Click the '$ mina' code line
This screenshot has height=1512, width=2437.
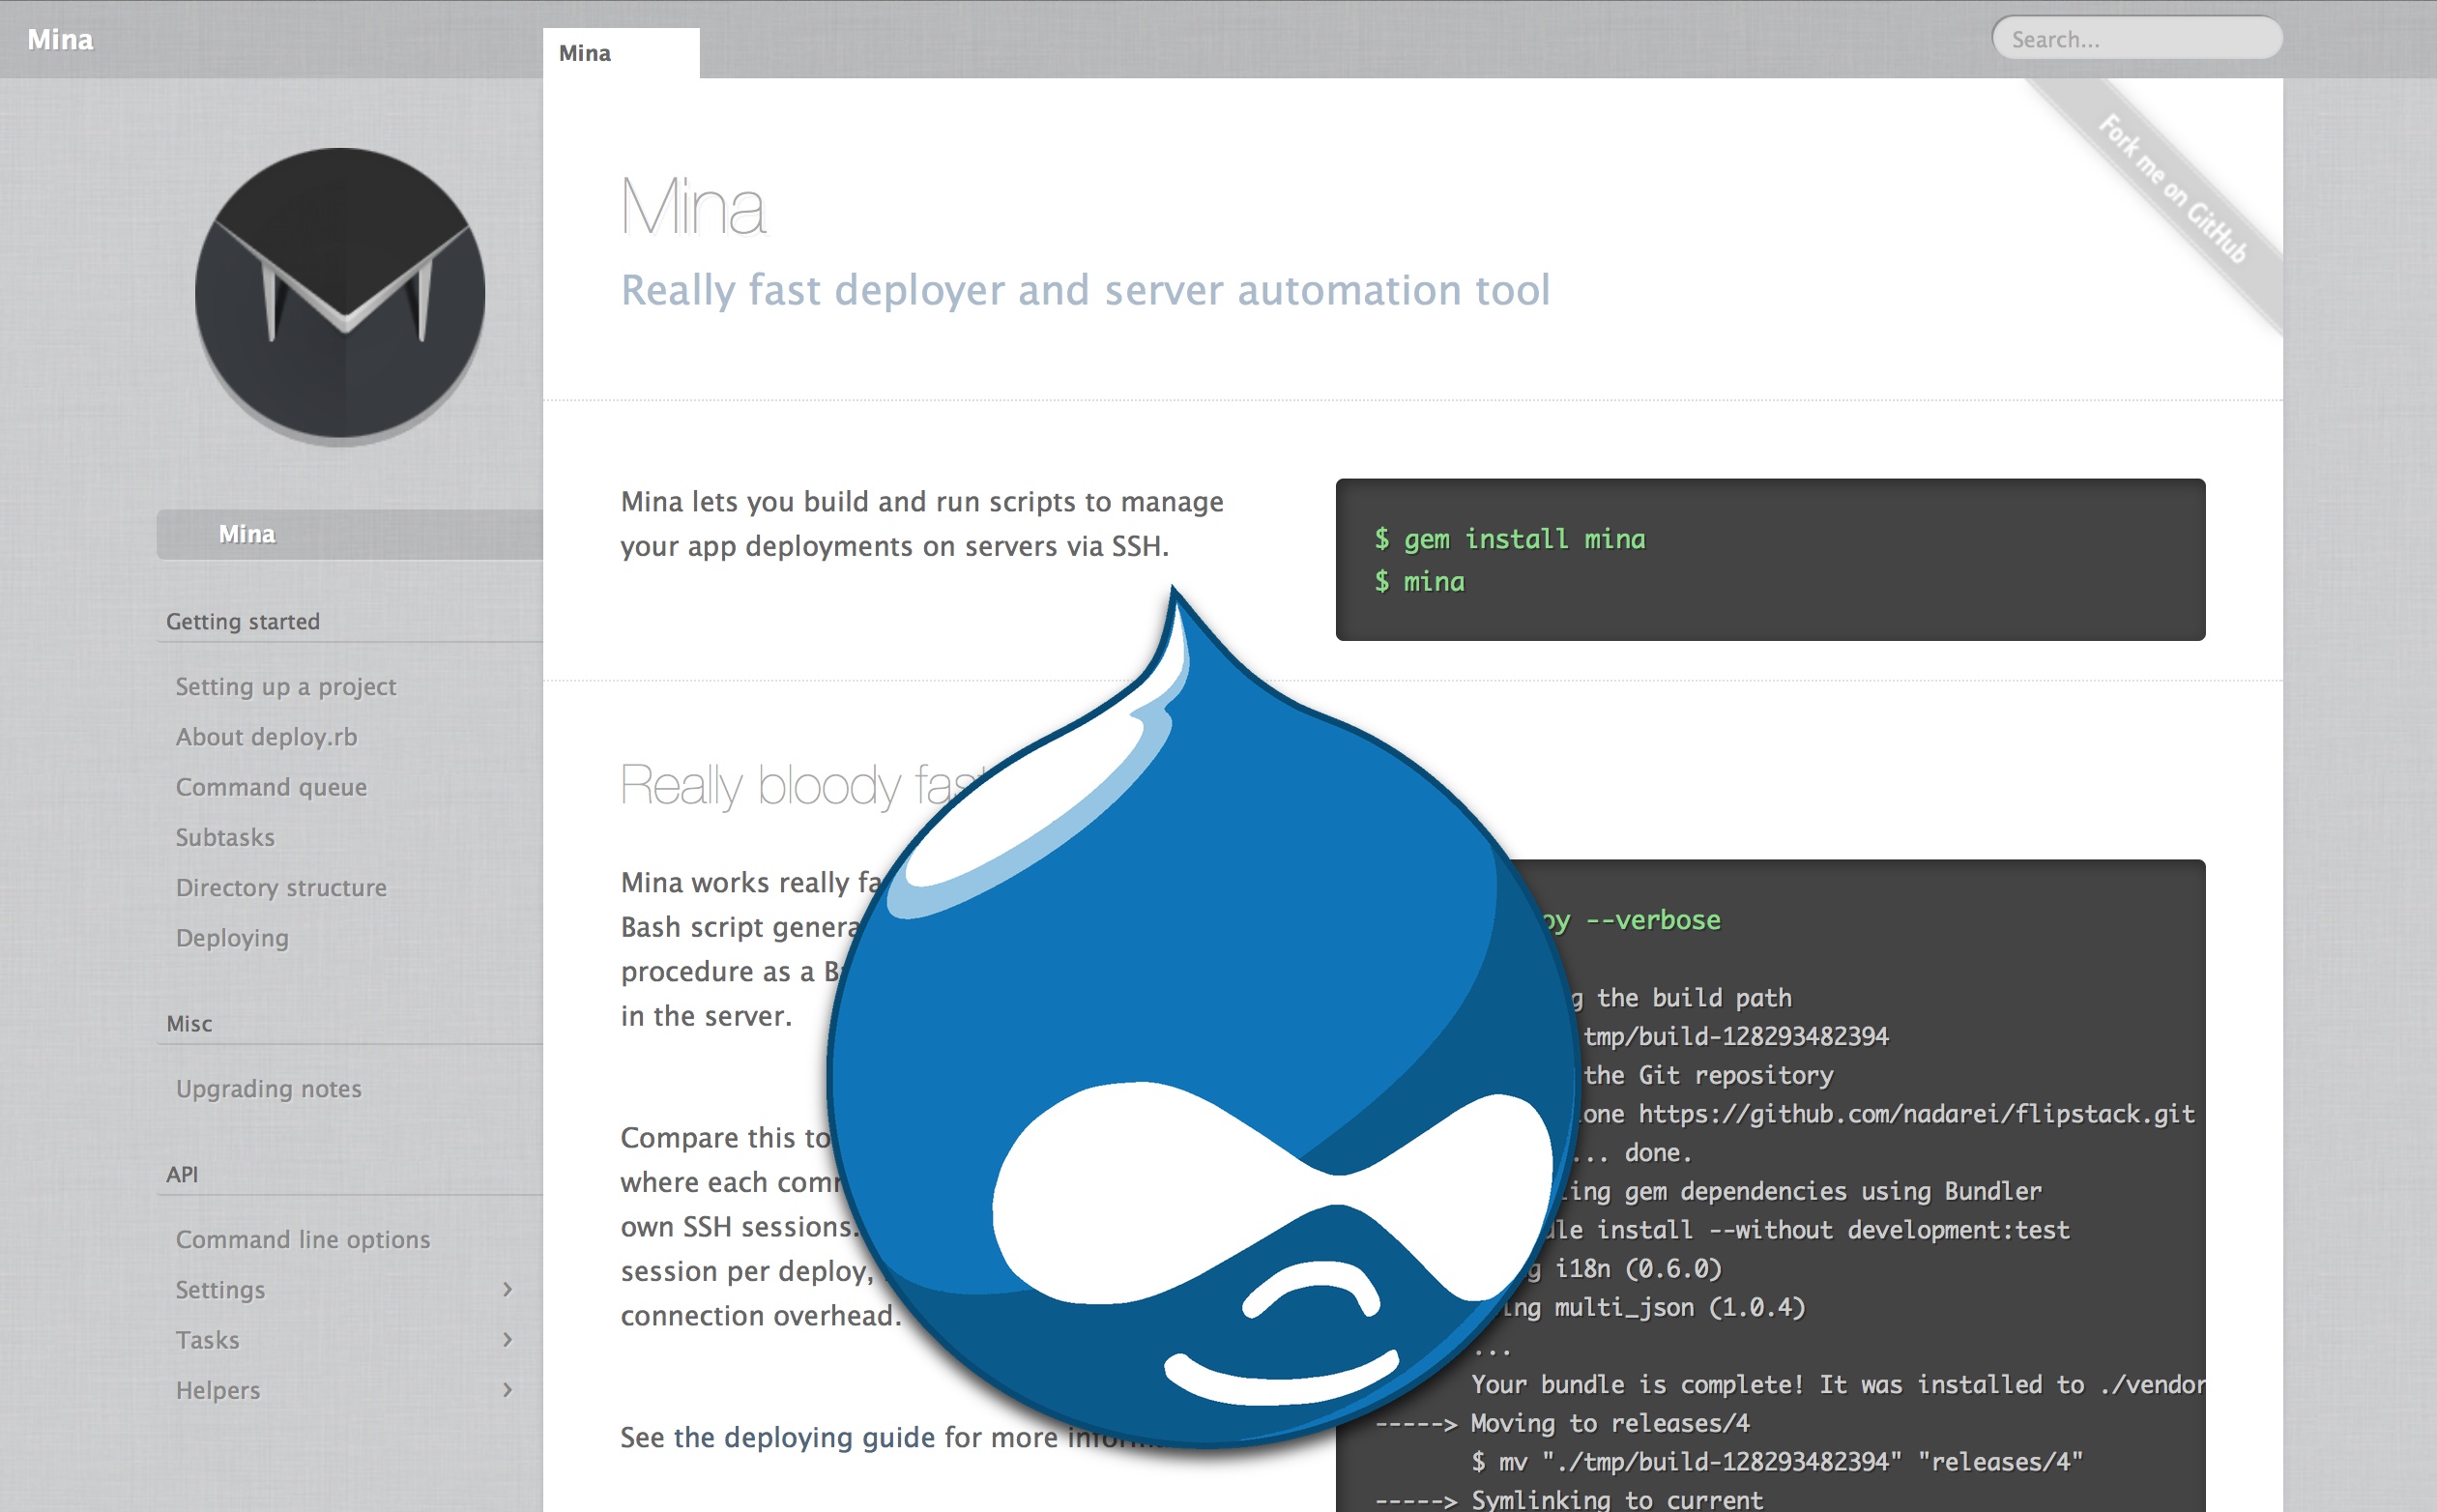coord(1419,581)
